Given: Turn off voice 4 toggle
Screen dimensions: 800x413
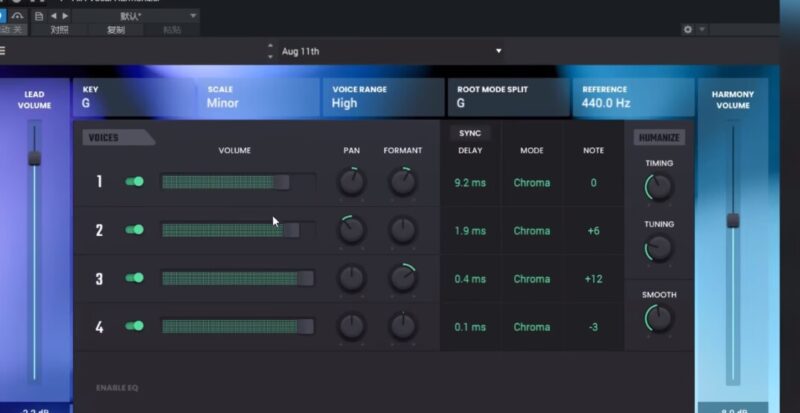Looking at the screenshot, I should point(134,326).
